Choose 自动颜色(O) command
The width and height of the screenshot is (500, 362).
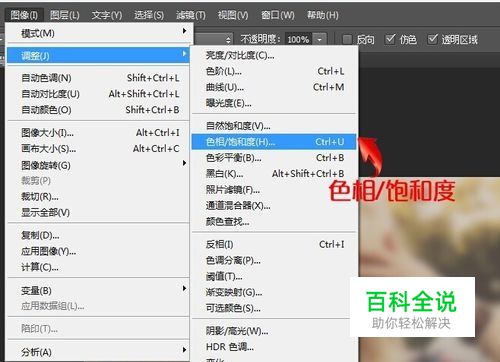(x=98, y=110)
